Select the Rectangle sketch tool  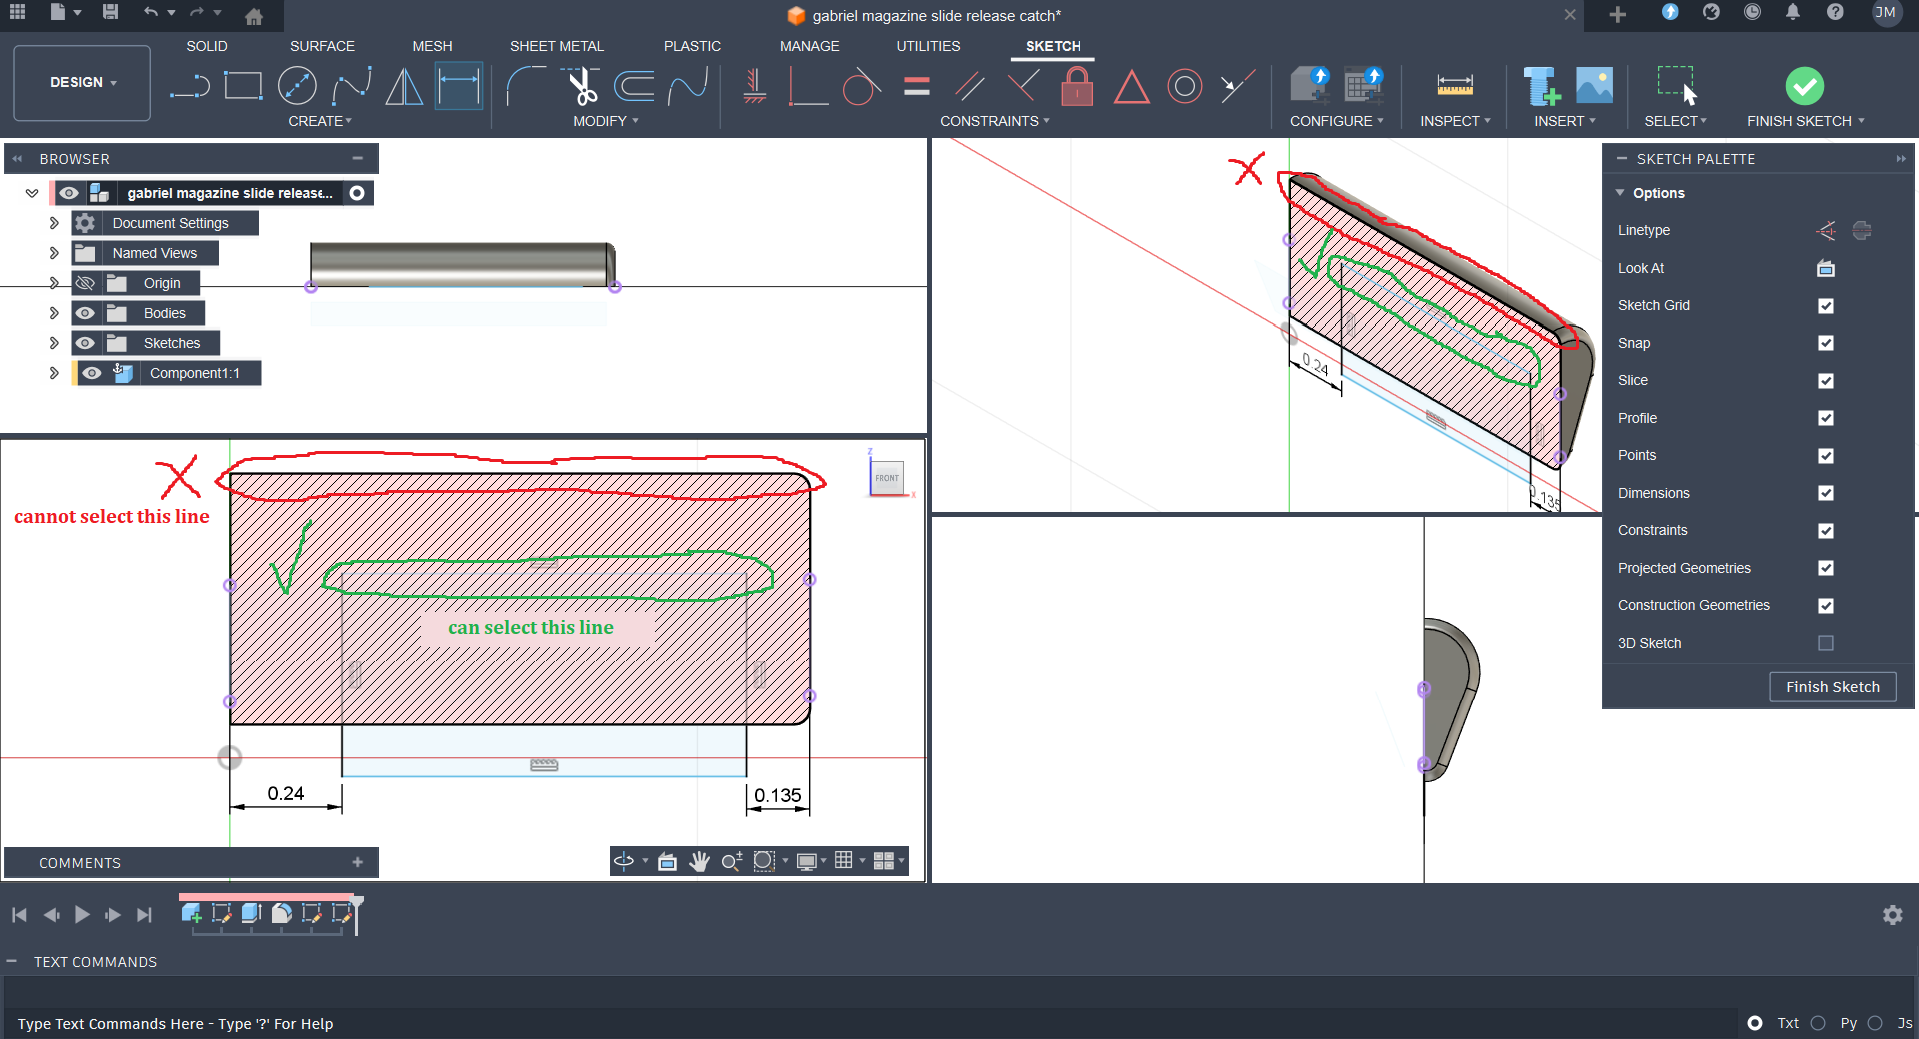[x=243, y=86]
